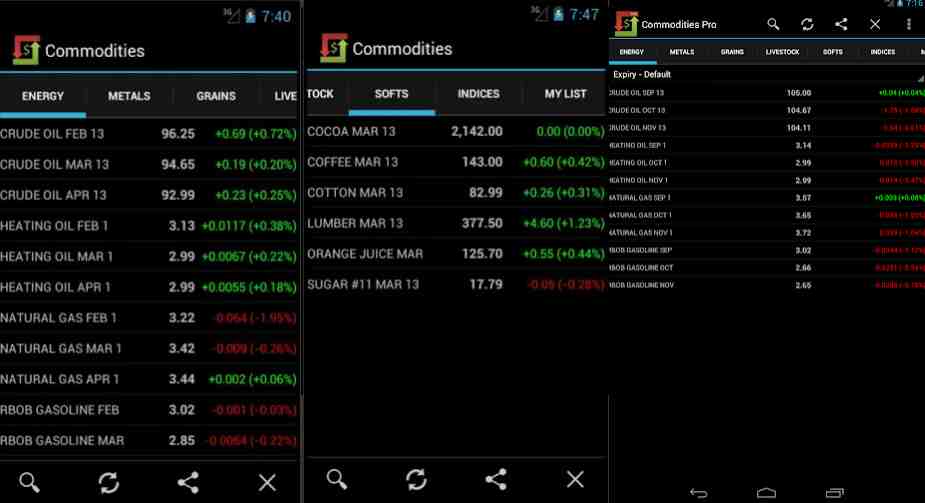Tap the magnifier icon beneath the softs list
This screenshot has height=503, width=925.
click(337, 479)
